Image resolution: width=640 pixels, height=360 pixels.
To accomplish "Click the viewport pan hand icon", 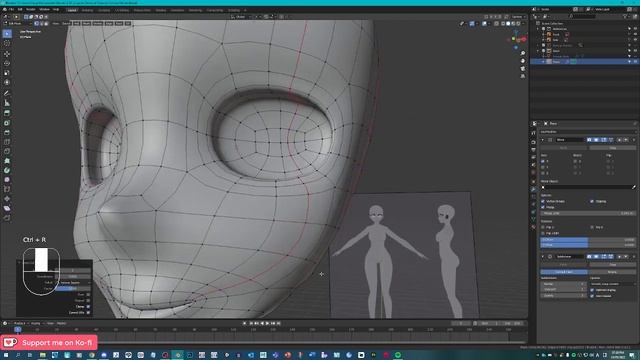I will click(523, 61).
